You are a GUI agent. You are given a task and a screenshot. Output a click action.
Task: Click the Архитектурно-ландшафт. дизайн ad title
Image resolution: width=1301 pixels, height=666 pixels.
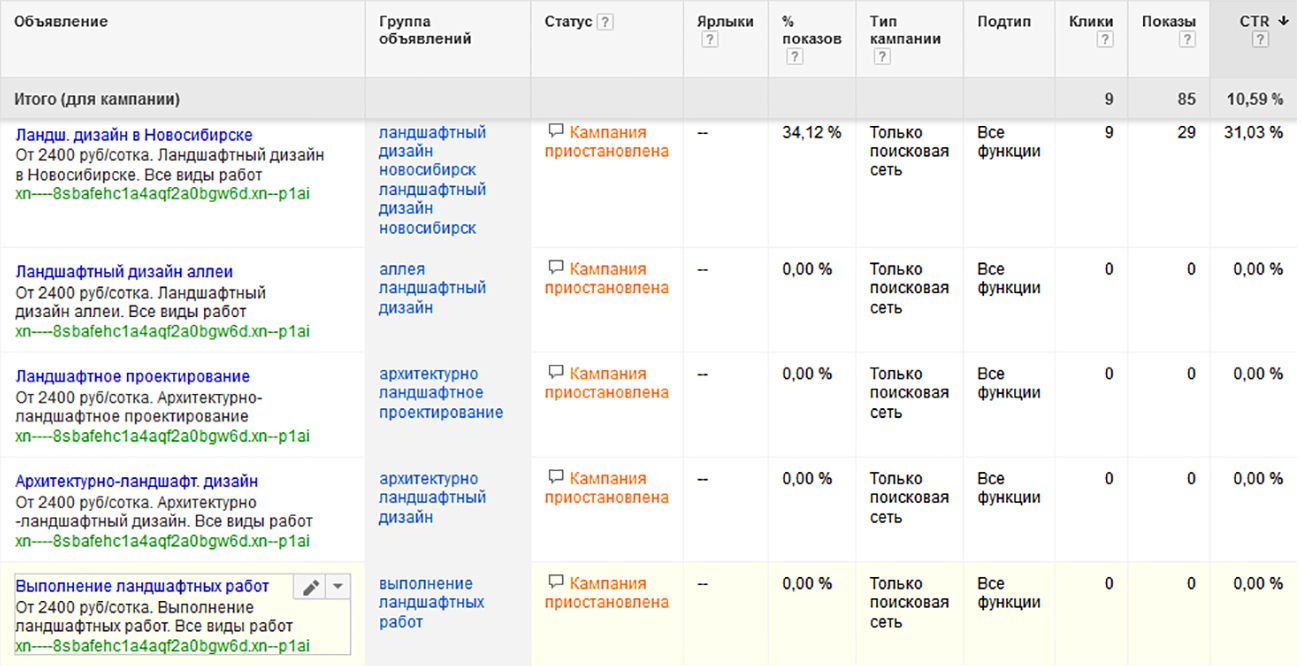coord(137,482)
